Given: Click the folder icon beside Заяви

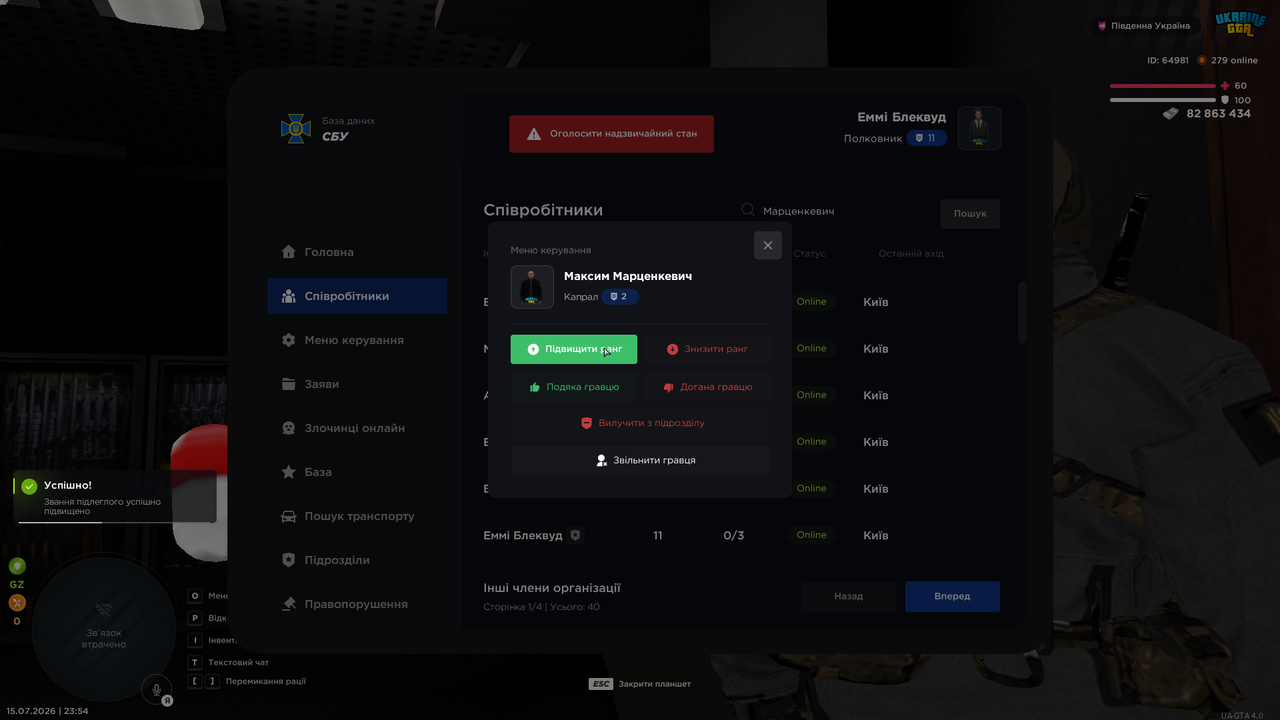Looking at the screenshot, I should click(x=288, y=384).
